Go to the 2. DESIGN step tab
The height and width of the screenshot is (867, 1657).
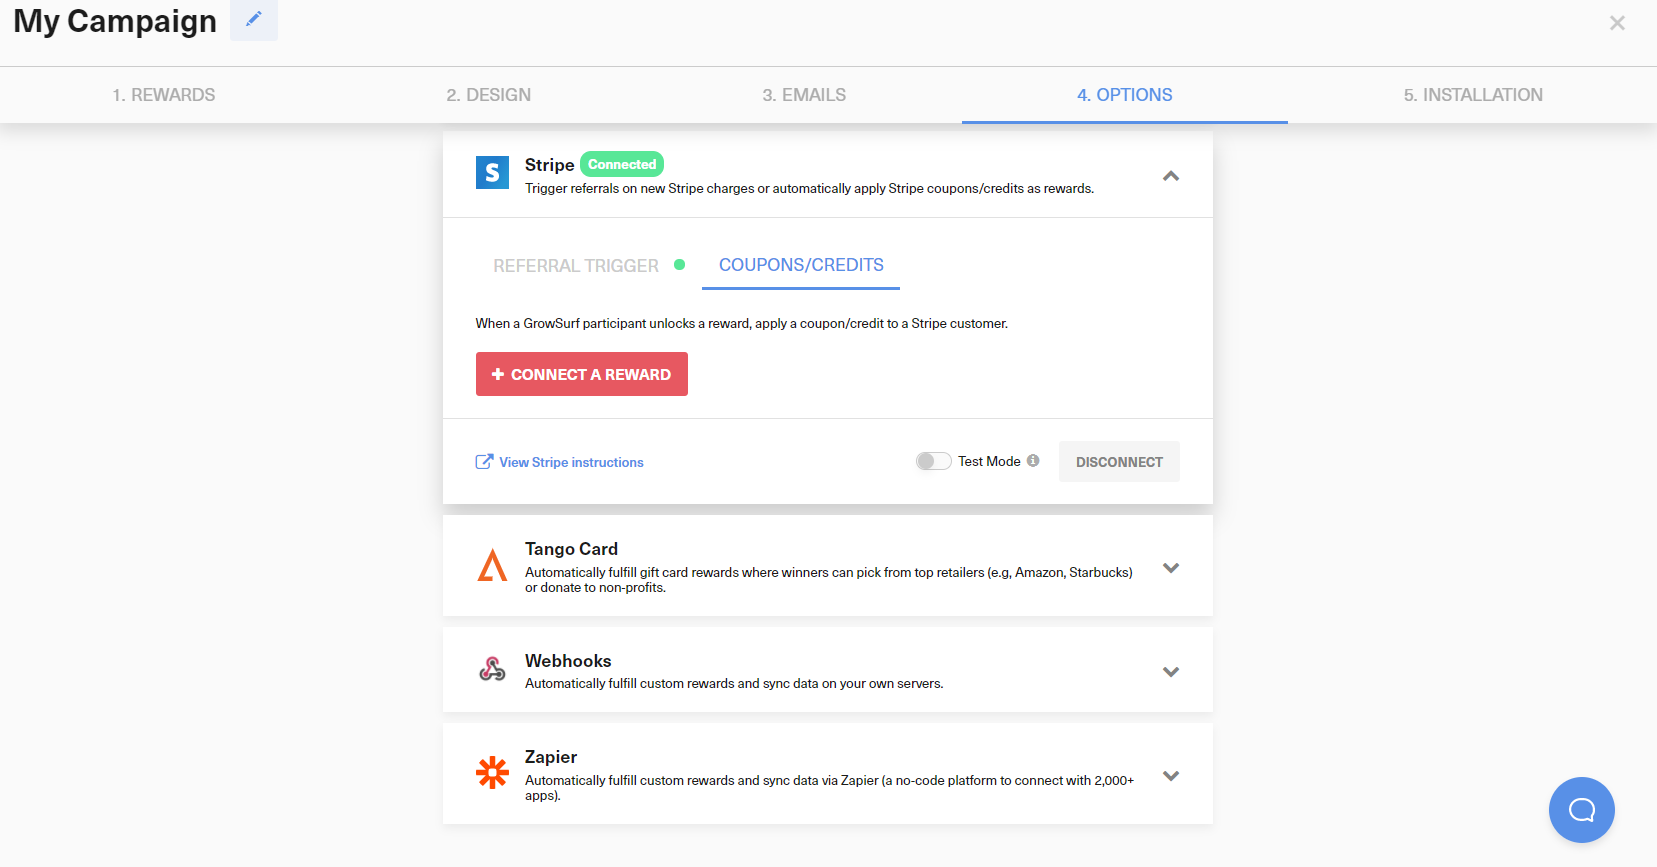(488, 95)
